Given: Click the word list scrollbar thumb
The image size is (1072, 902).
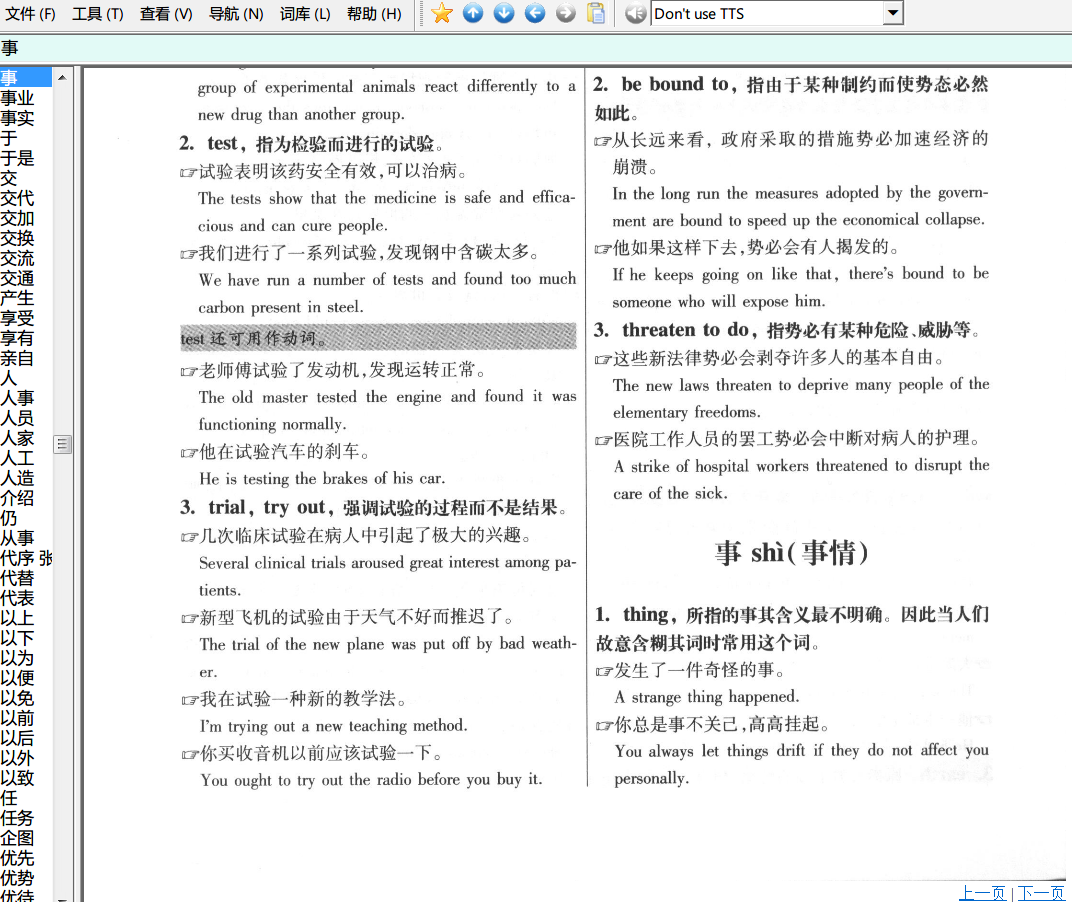Looking at the screenshot, I should coord(62,445).
